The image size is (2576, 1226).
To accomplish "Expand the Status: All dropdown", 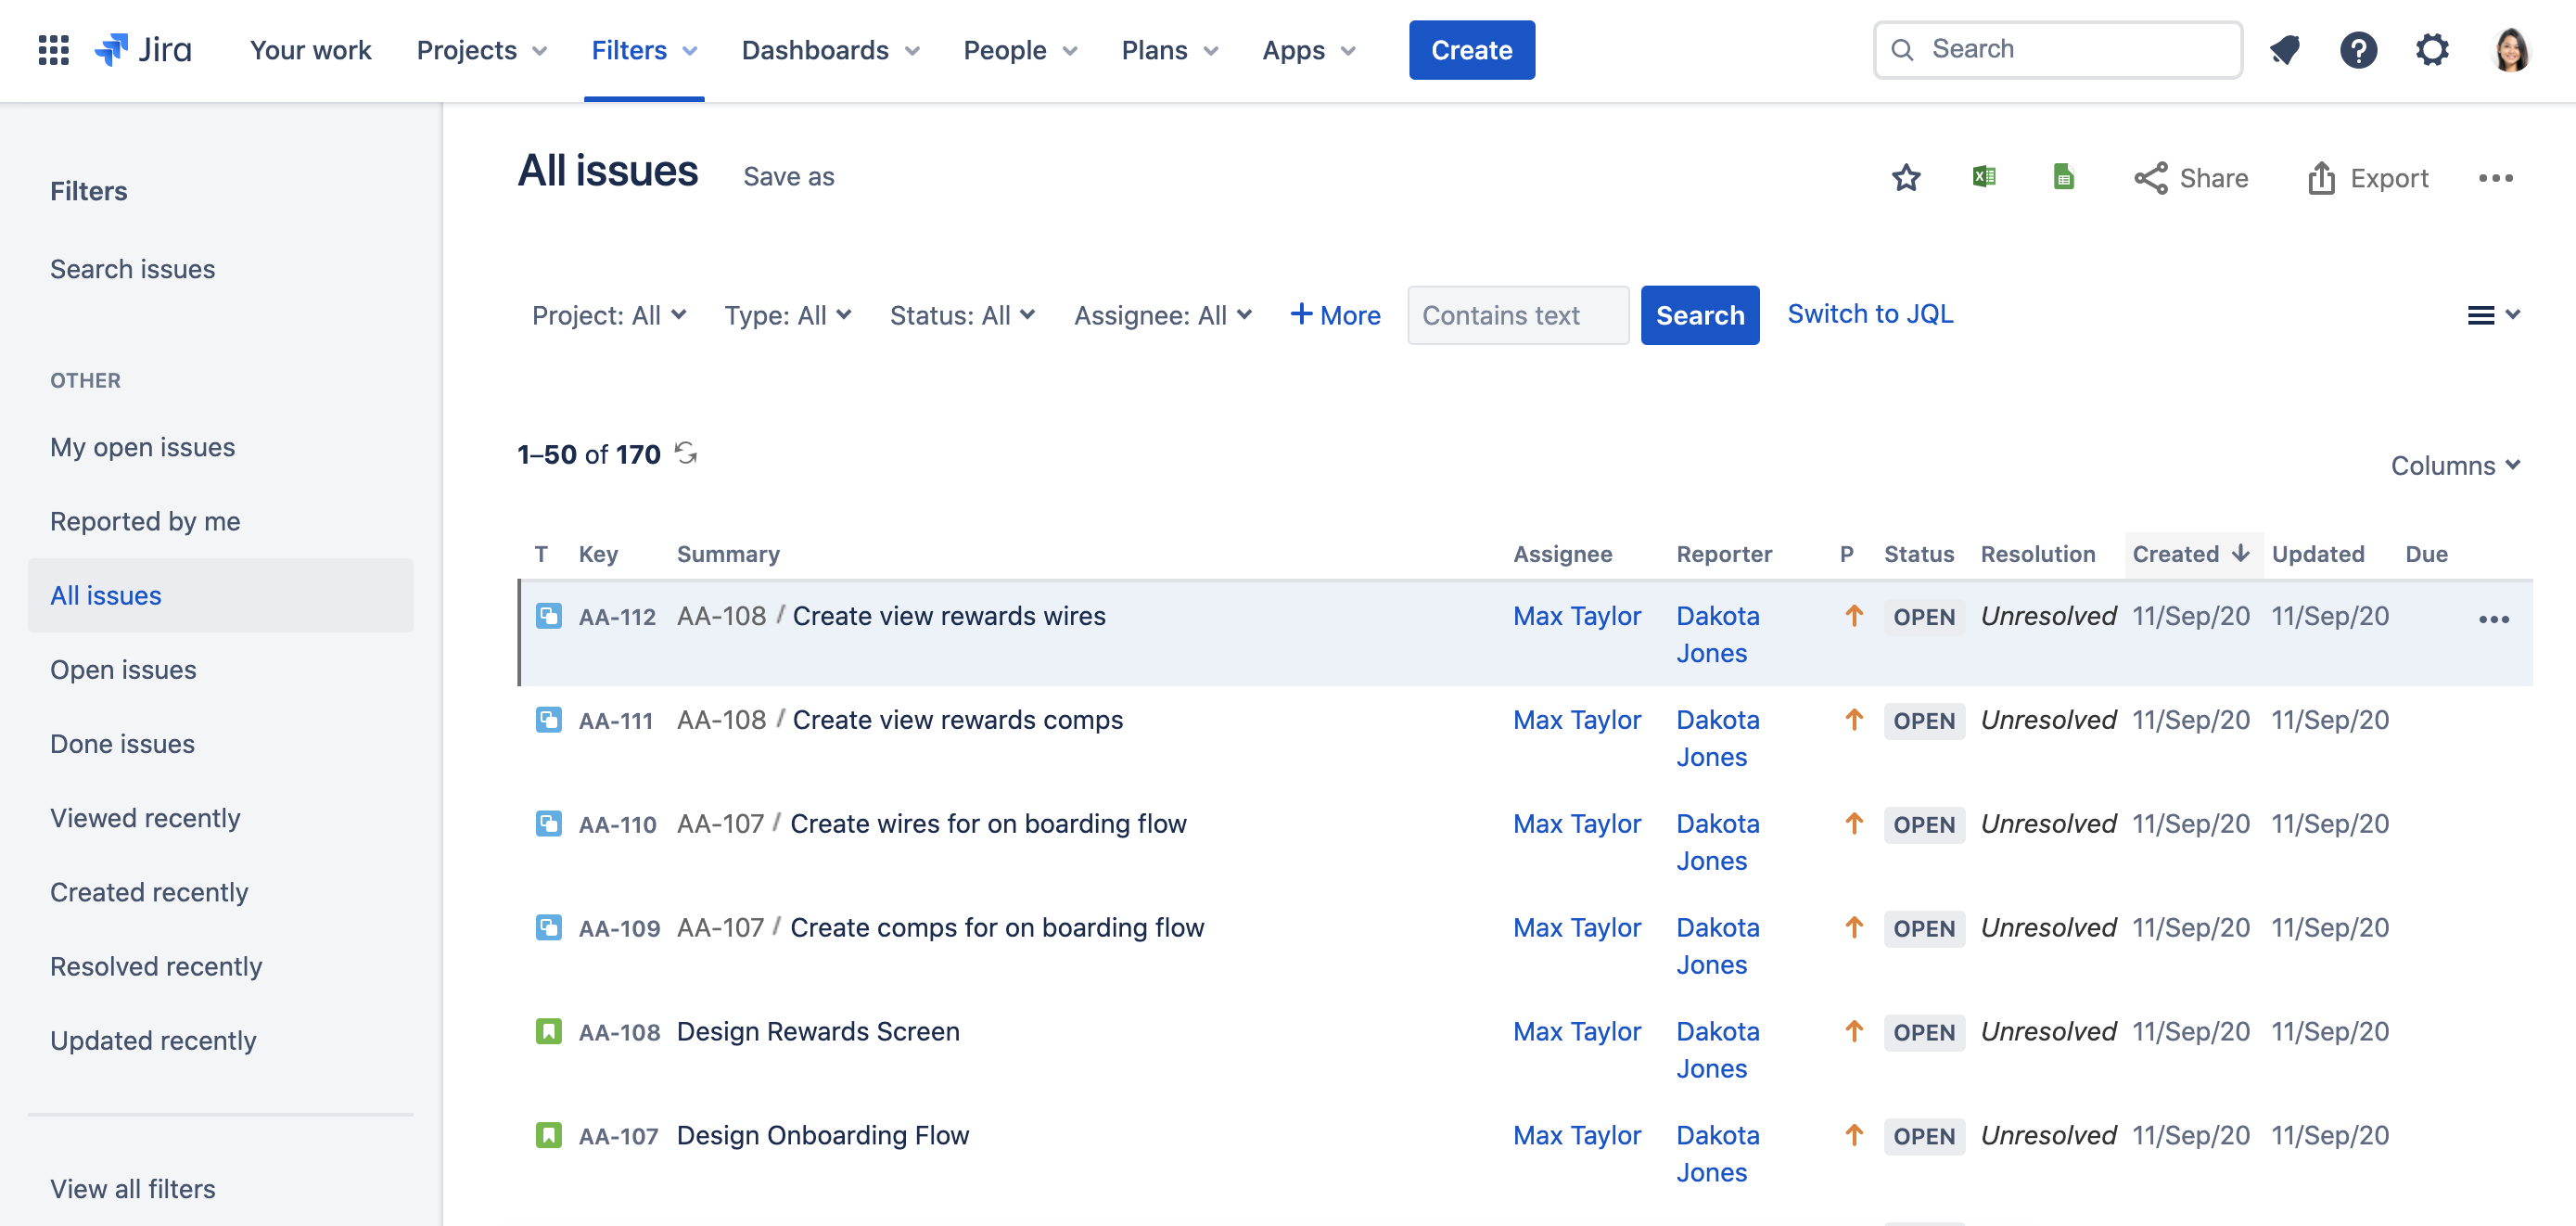I will pos(961,315).
